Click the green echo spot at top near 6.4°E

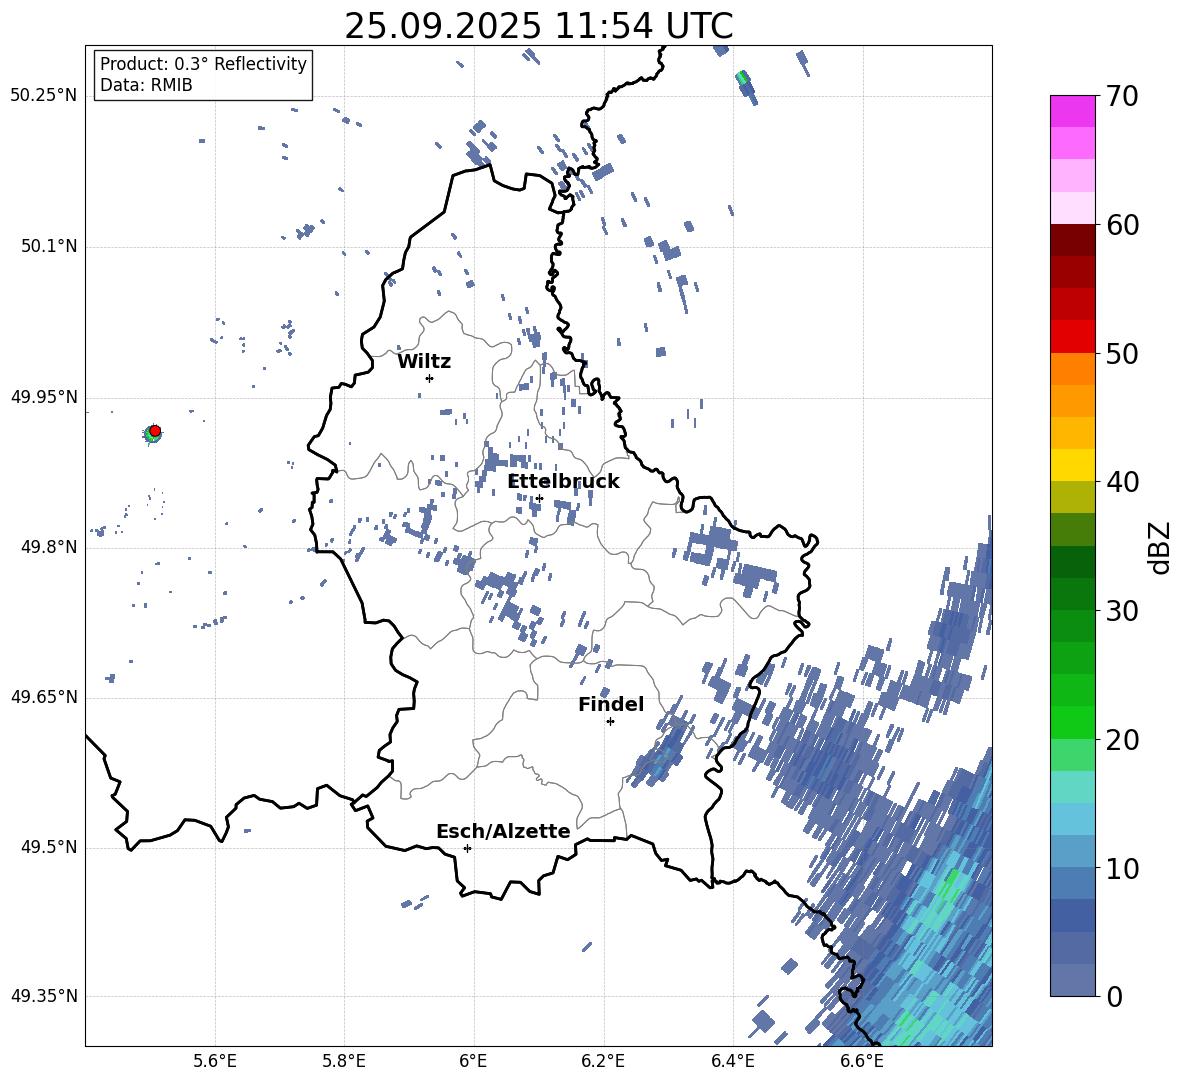742,77
